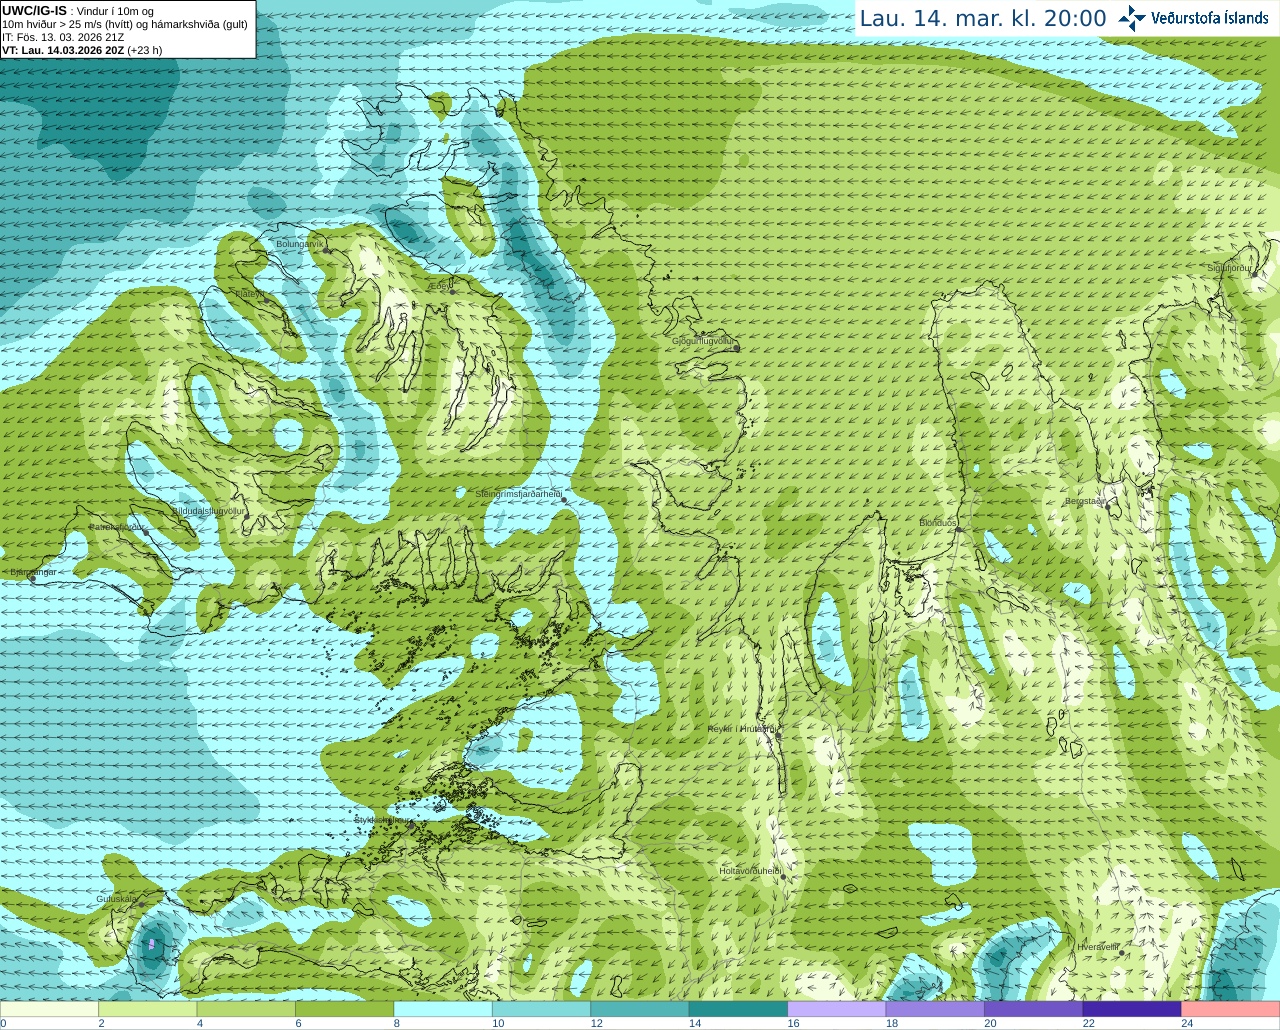Select the 4–6 m/s light green legend swatch
The image size is (1280, 1030).
point(246,1008)
